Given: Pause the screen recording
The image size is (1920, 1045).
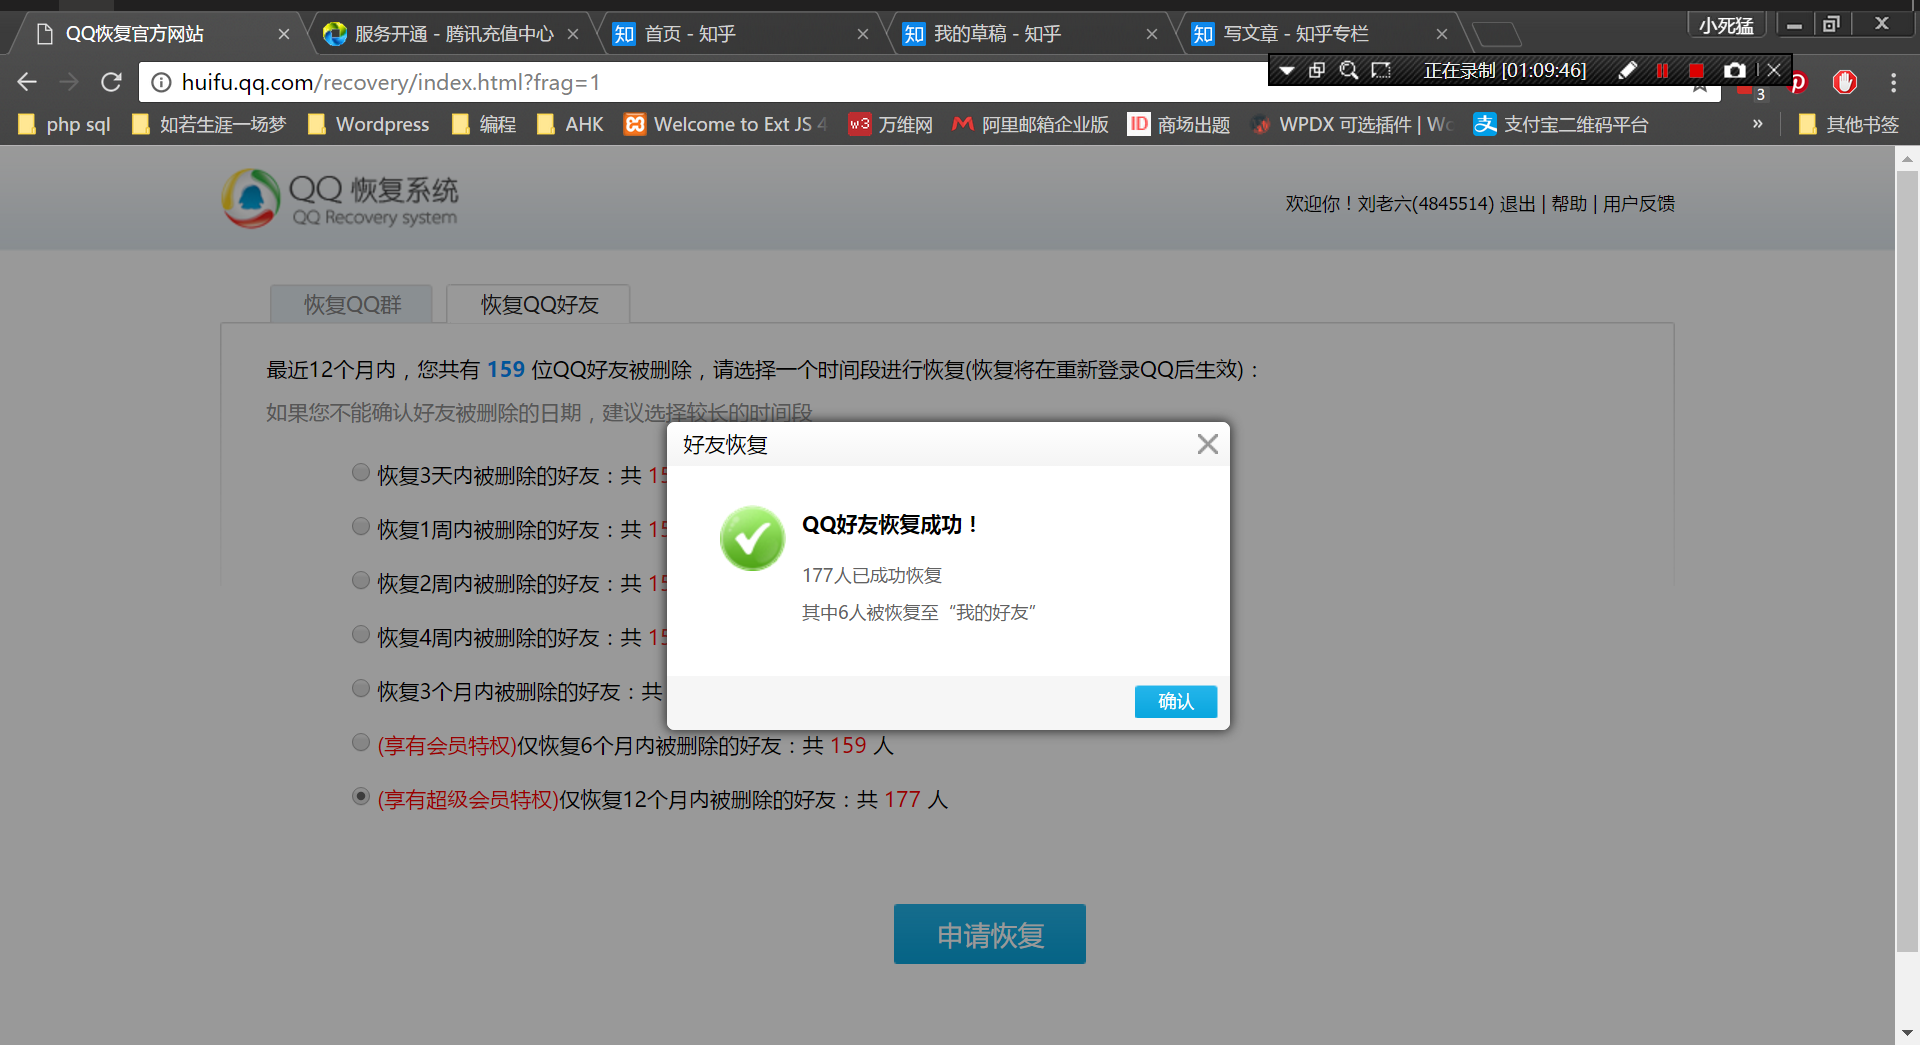Looking at the screenshot, I should pos(1662,70).
